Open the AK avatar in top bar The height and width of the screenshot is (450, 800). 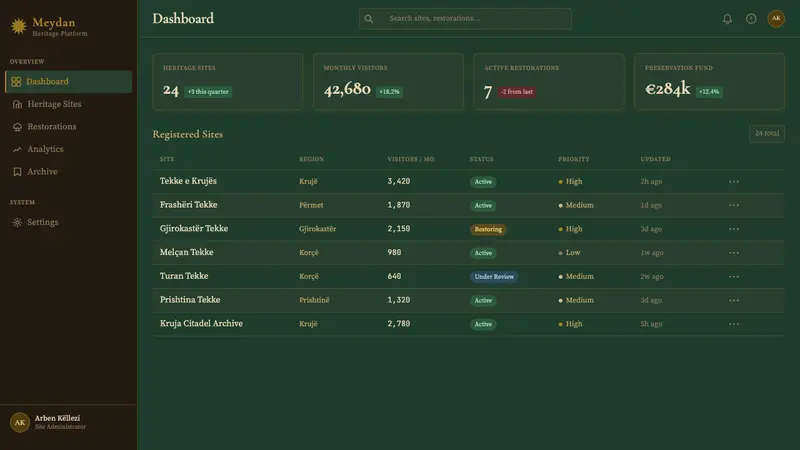[776, 19]
